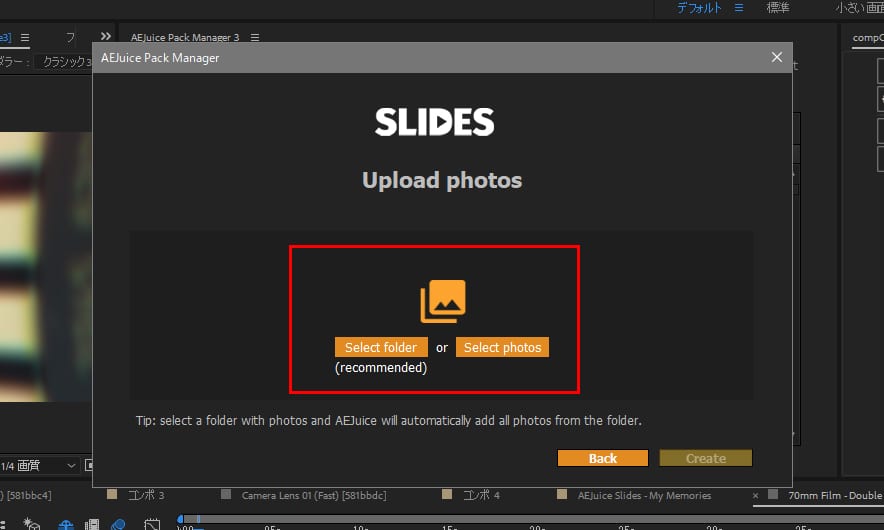The image size is (884, 530).
Task: Open the コンポ 3 timeline tab
Action: pyautogui.click(x=146, y=495)
